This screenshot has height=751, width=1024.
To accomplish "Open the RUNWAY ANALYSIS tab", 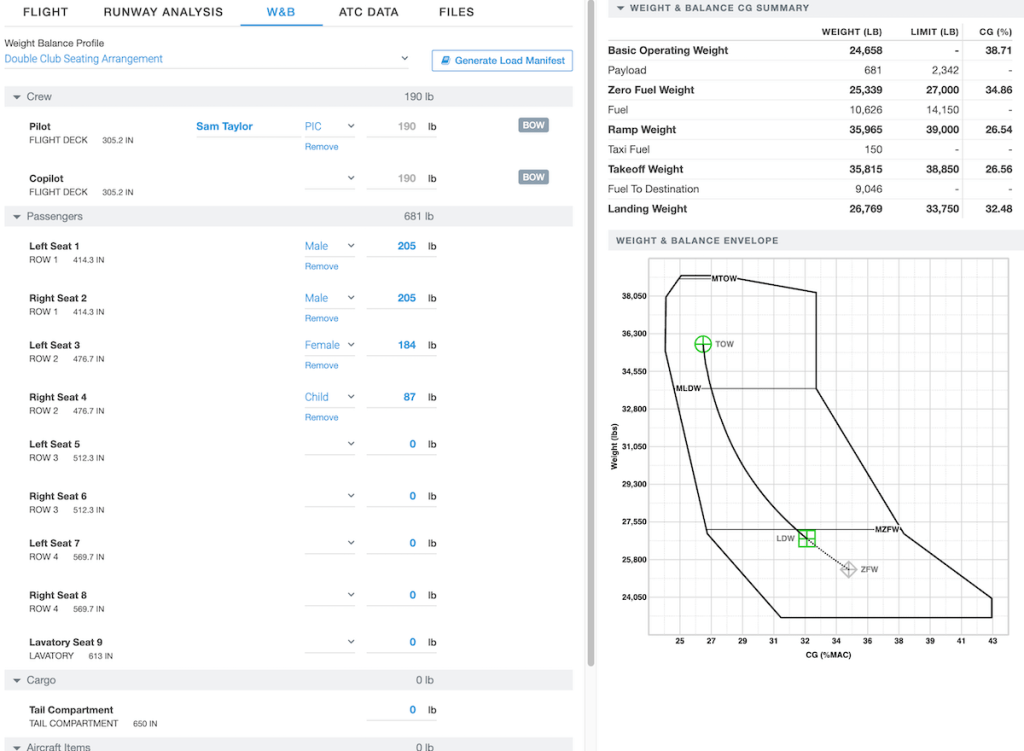I will (x=163, y=12).
